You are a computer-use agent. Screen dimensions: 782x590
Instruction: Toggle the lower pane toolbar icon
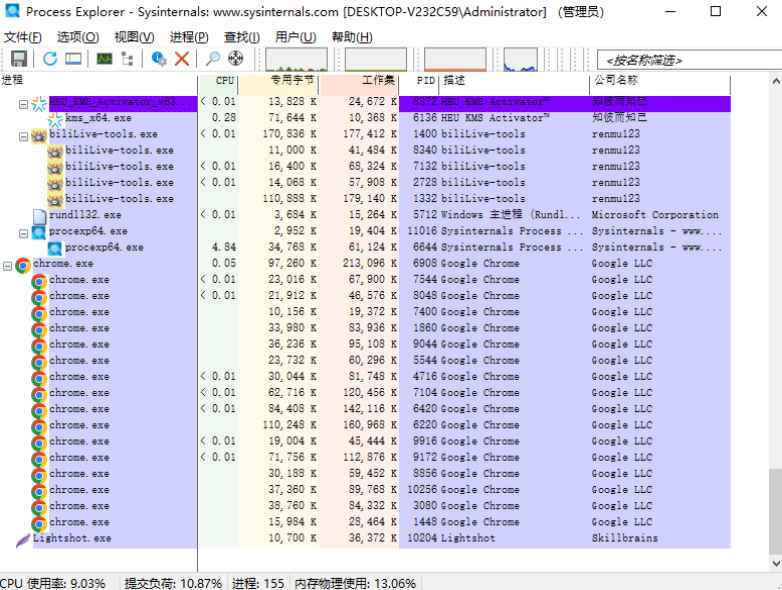(x=73, y=59)
